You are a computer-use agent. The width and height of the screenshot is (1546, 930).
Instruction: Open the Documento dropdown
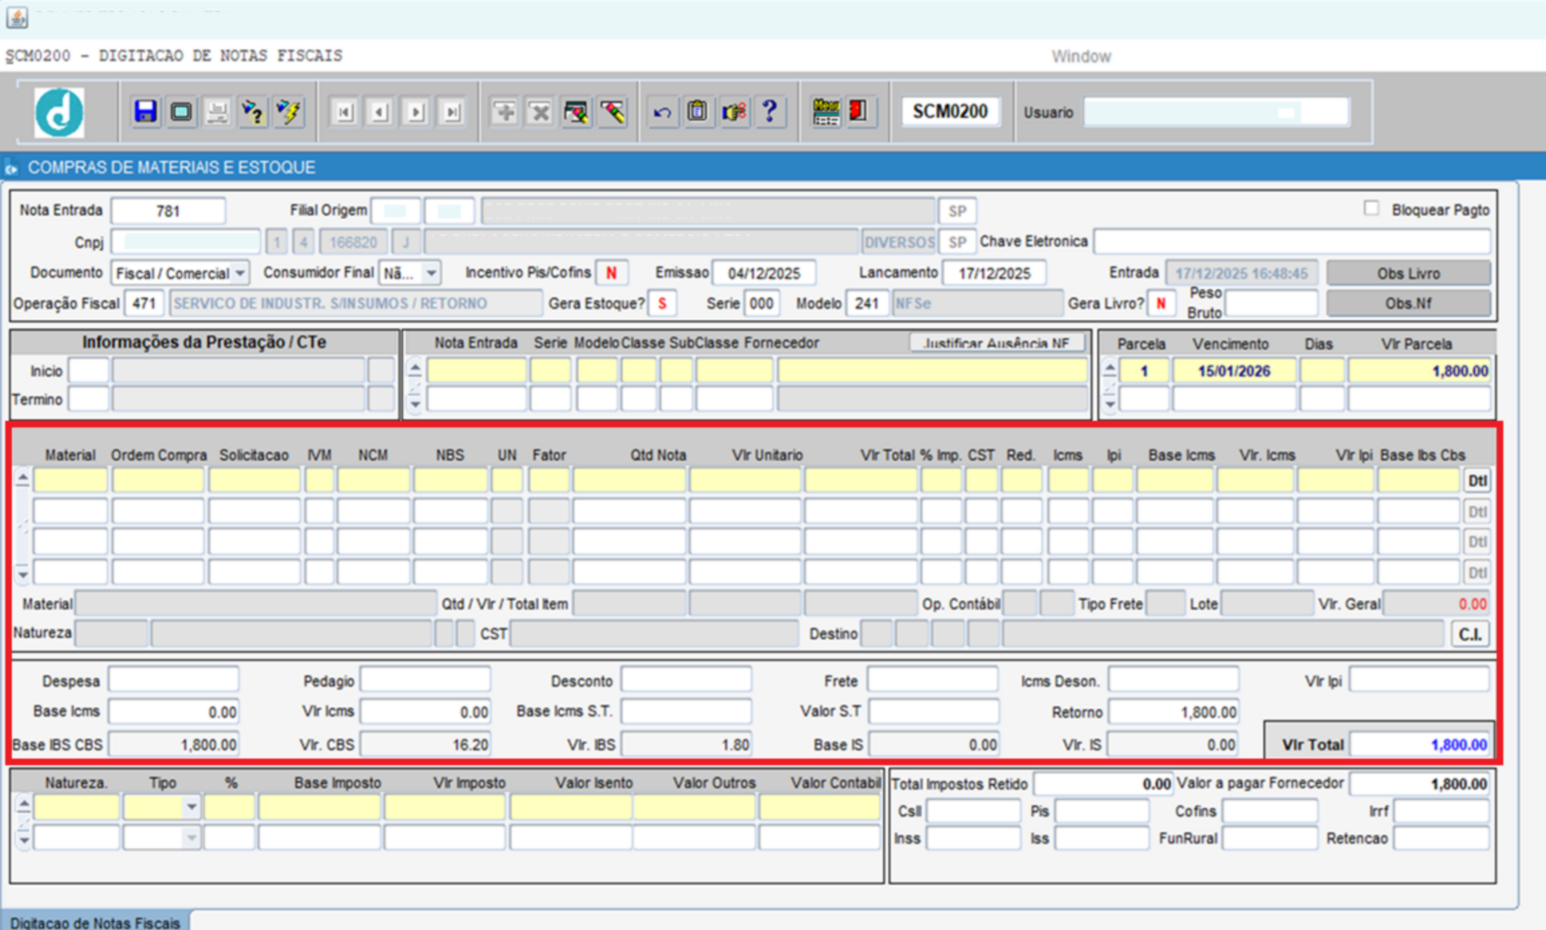pyautogui.click(x=240, y=273)
